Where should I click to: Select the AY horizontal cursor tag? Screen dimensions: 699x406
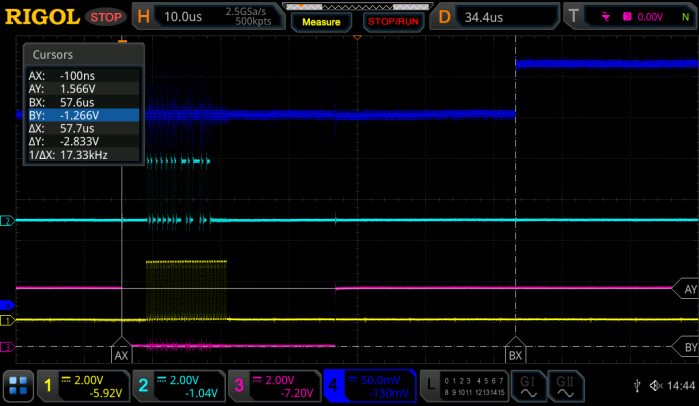tap(686, 289)
